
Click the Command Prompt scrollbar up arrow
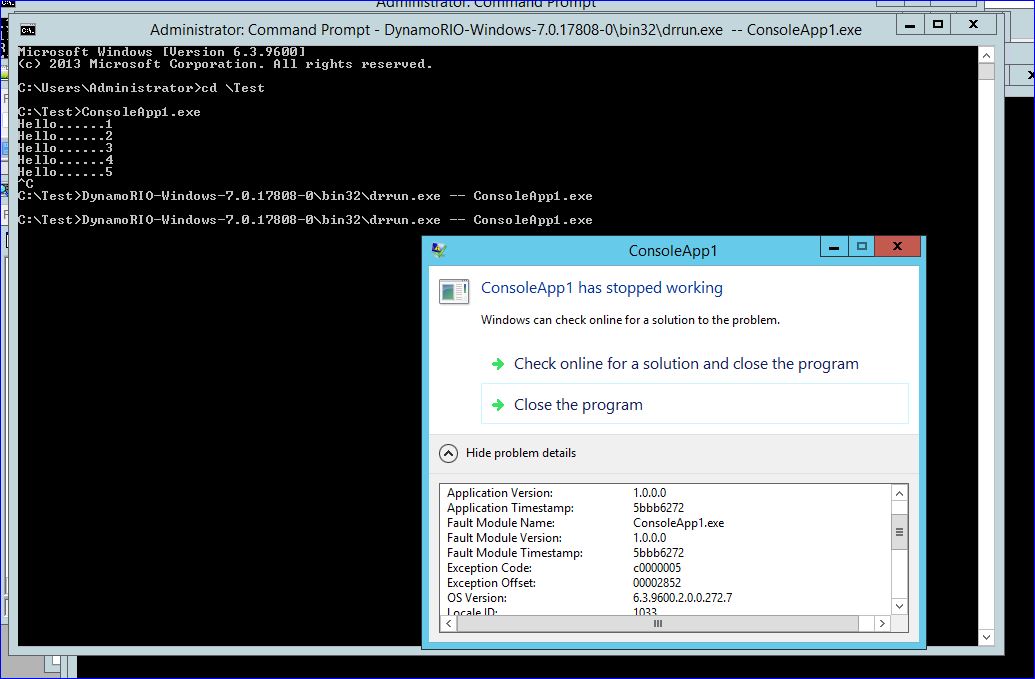pos(986,55)
